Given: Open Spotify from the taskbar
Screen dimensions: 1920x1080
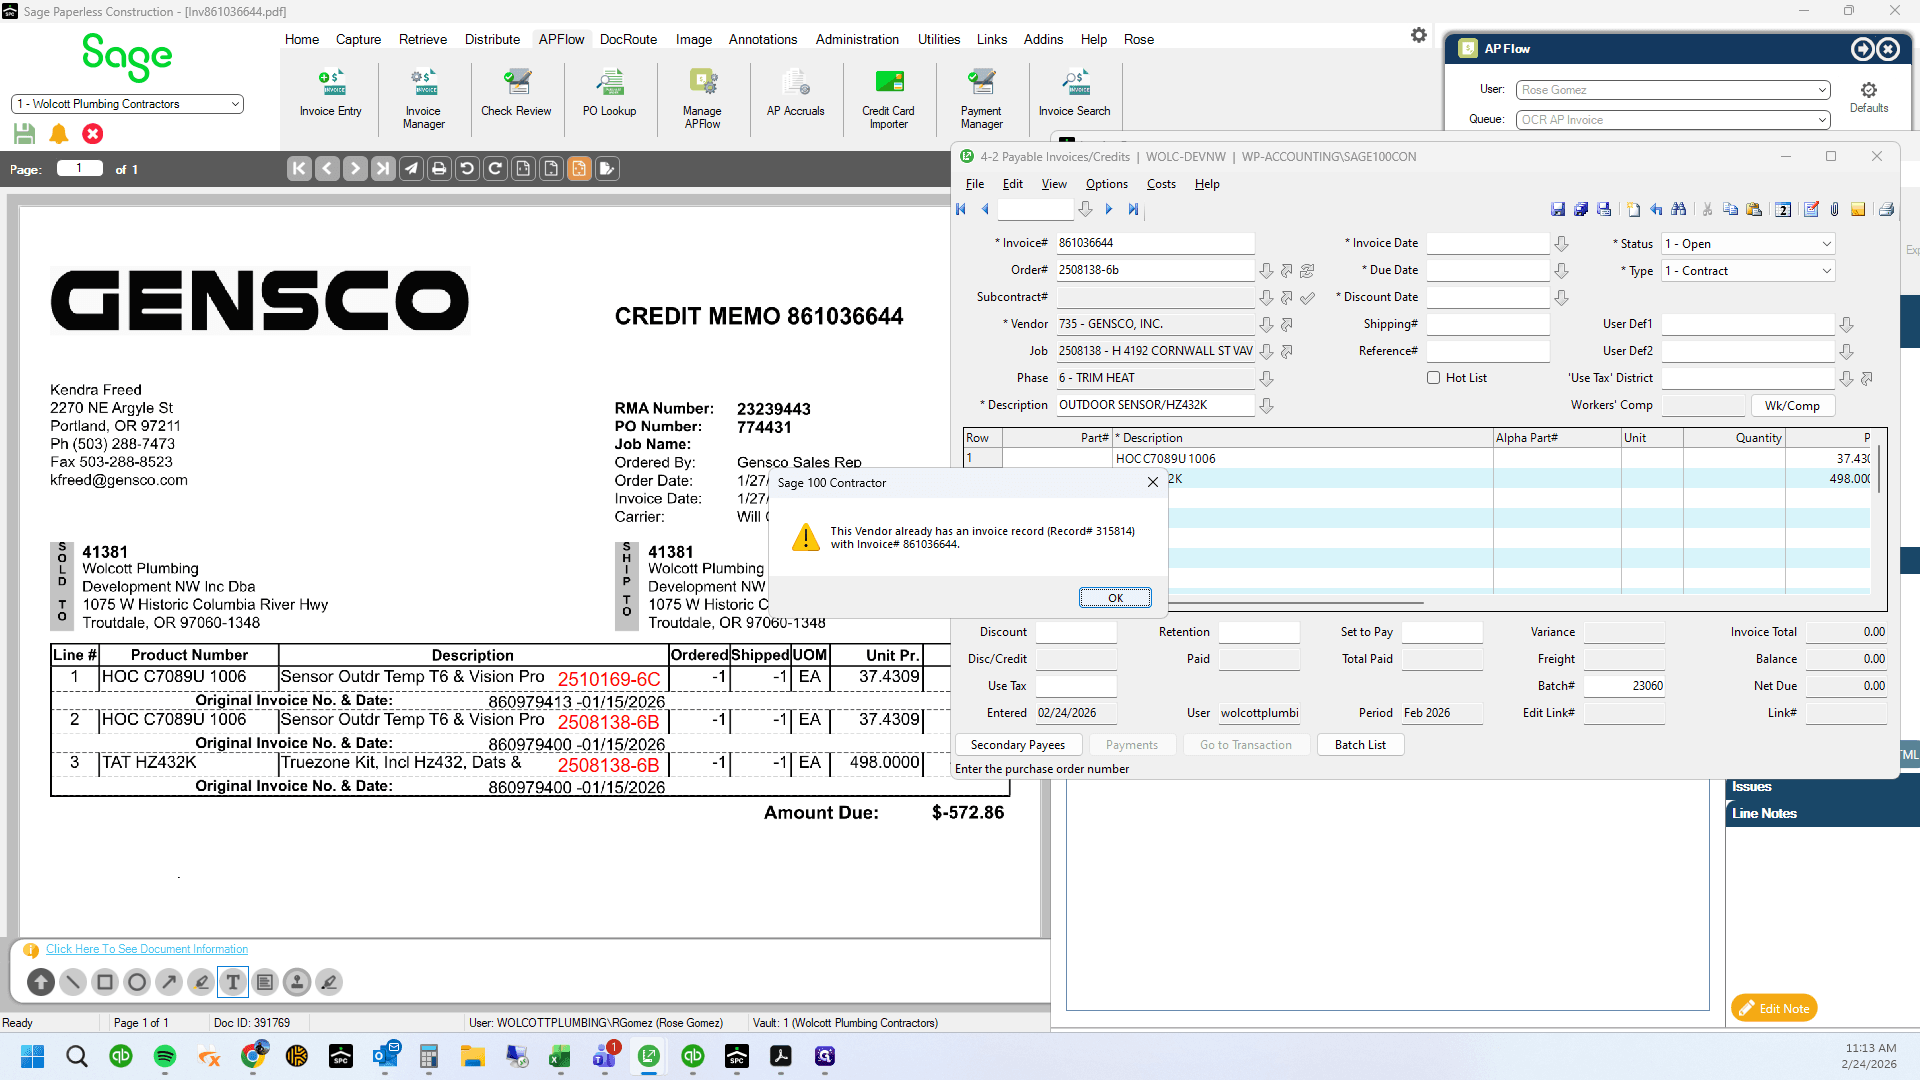Looking at the screenshot, I should (x=165, y=1057).
